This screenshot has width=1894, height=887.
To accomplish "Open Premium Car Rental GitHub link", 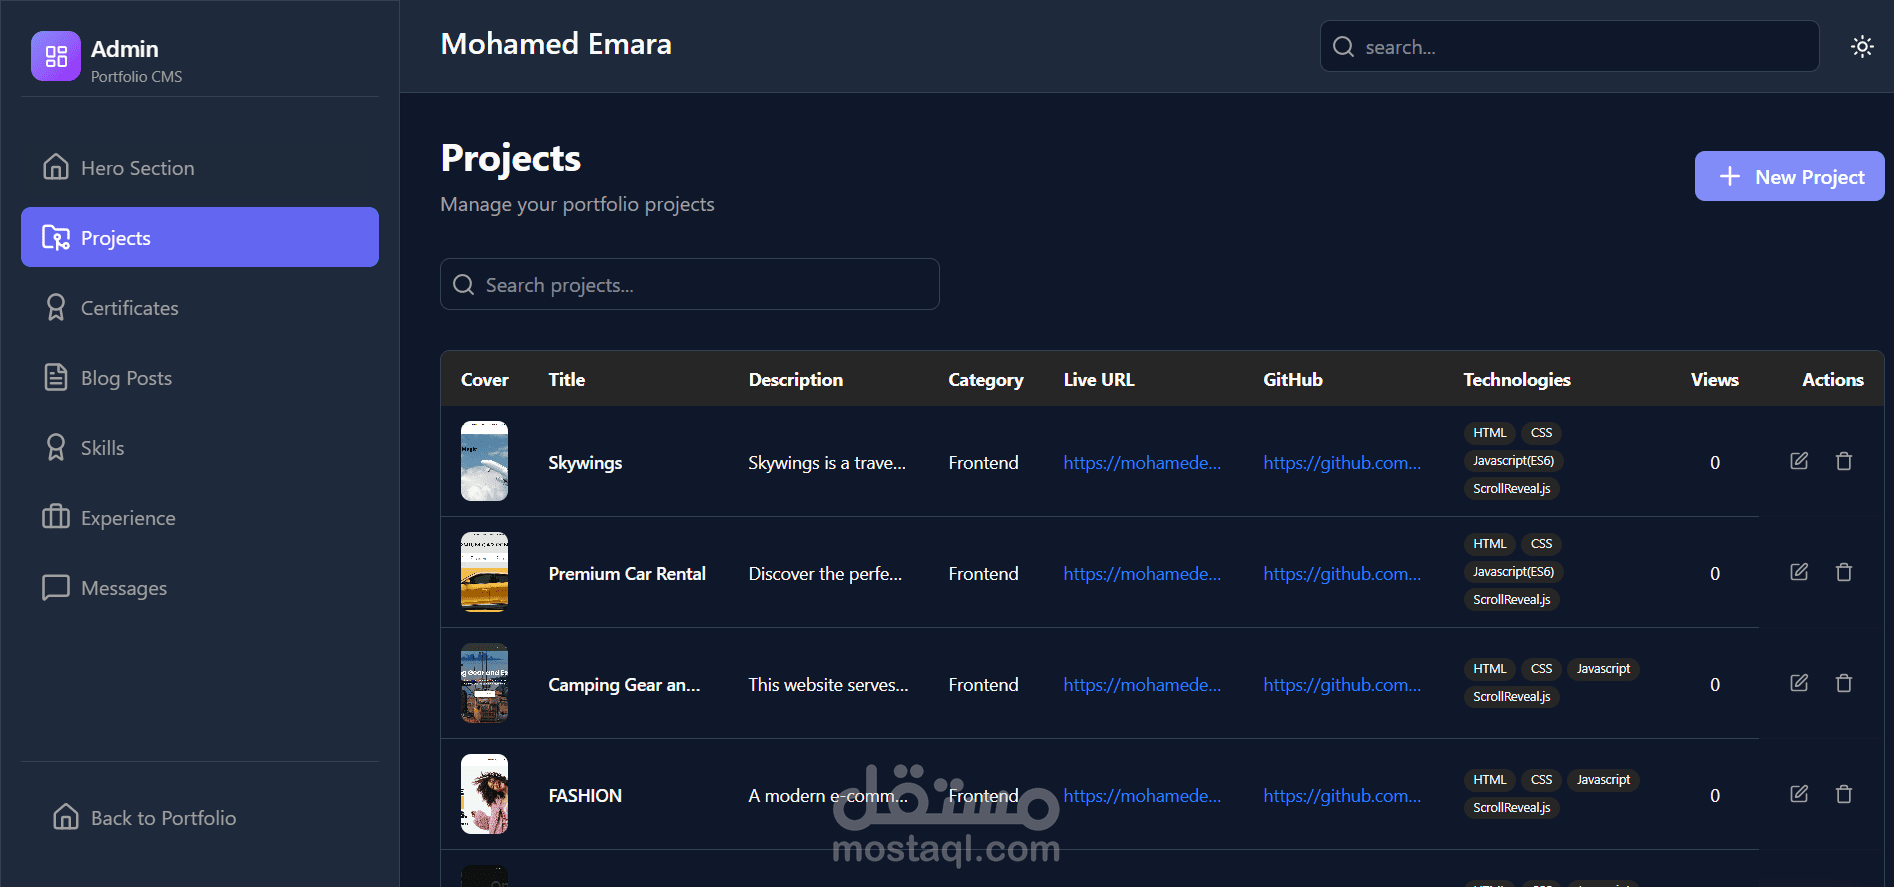I will click(x=1342, y=574).
